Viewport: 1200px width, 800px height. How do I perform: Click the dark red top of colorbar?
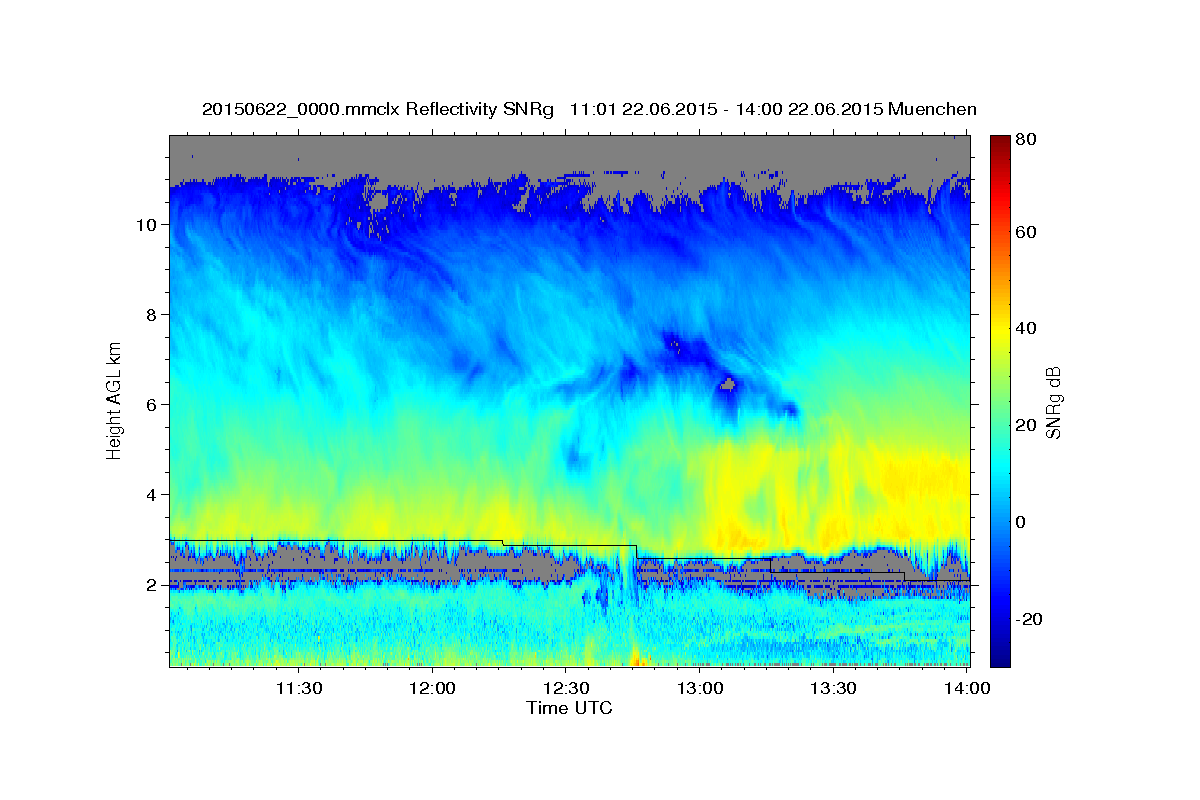(1000, 146)
